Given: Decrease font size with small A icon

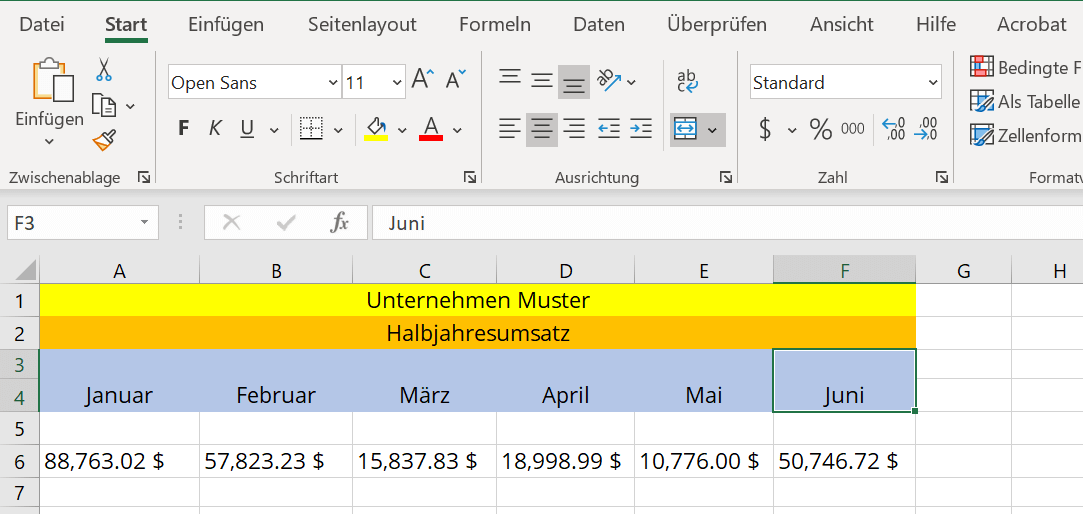Looking at the screenshot, I should [x=455, y=81].
